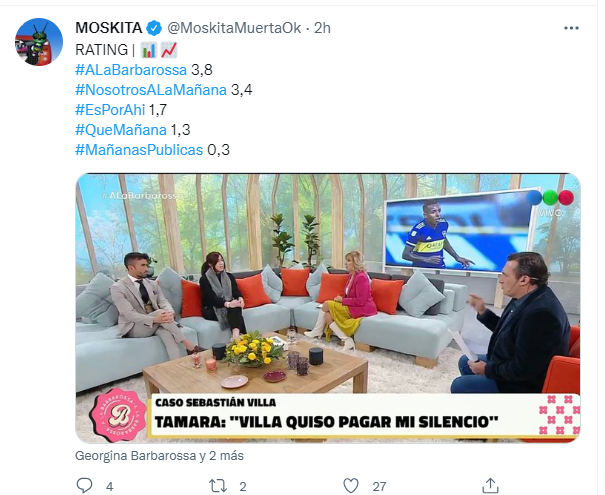The height and width of the screenshot is (495, 605).
Task: Open the MOSKITA profile avatar
Action: [x=39, y=42]
